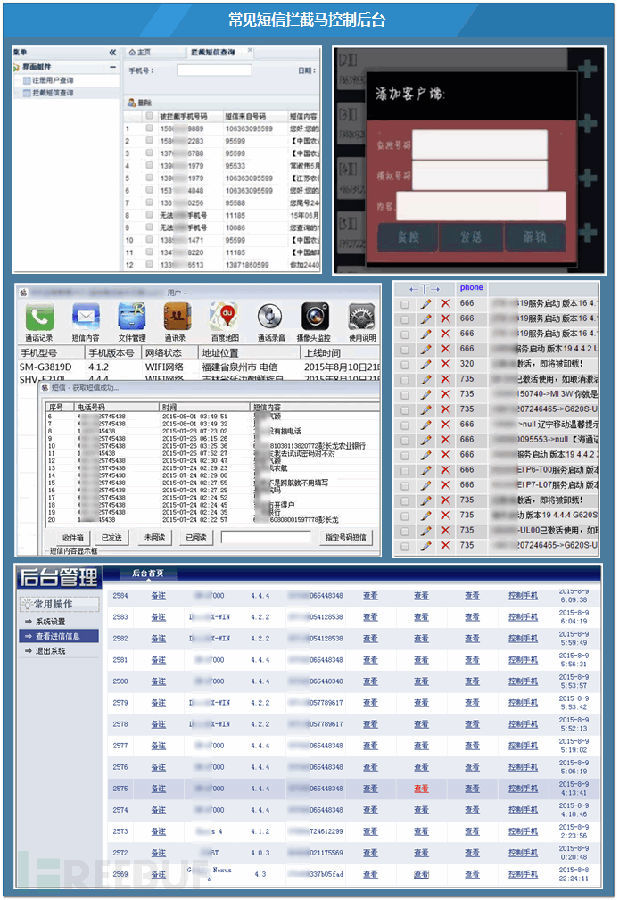
Task: Click the 控制手机 link on row 2583
Action: point(523,617)
